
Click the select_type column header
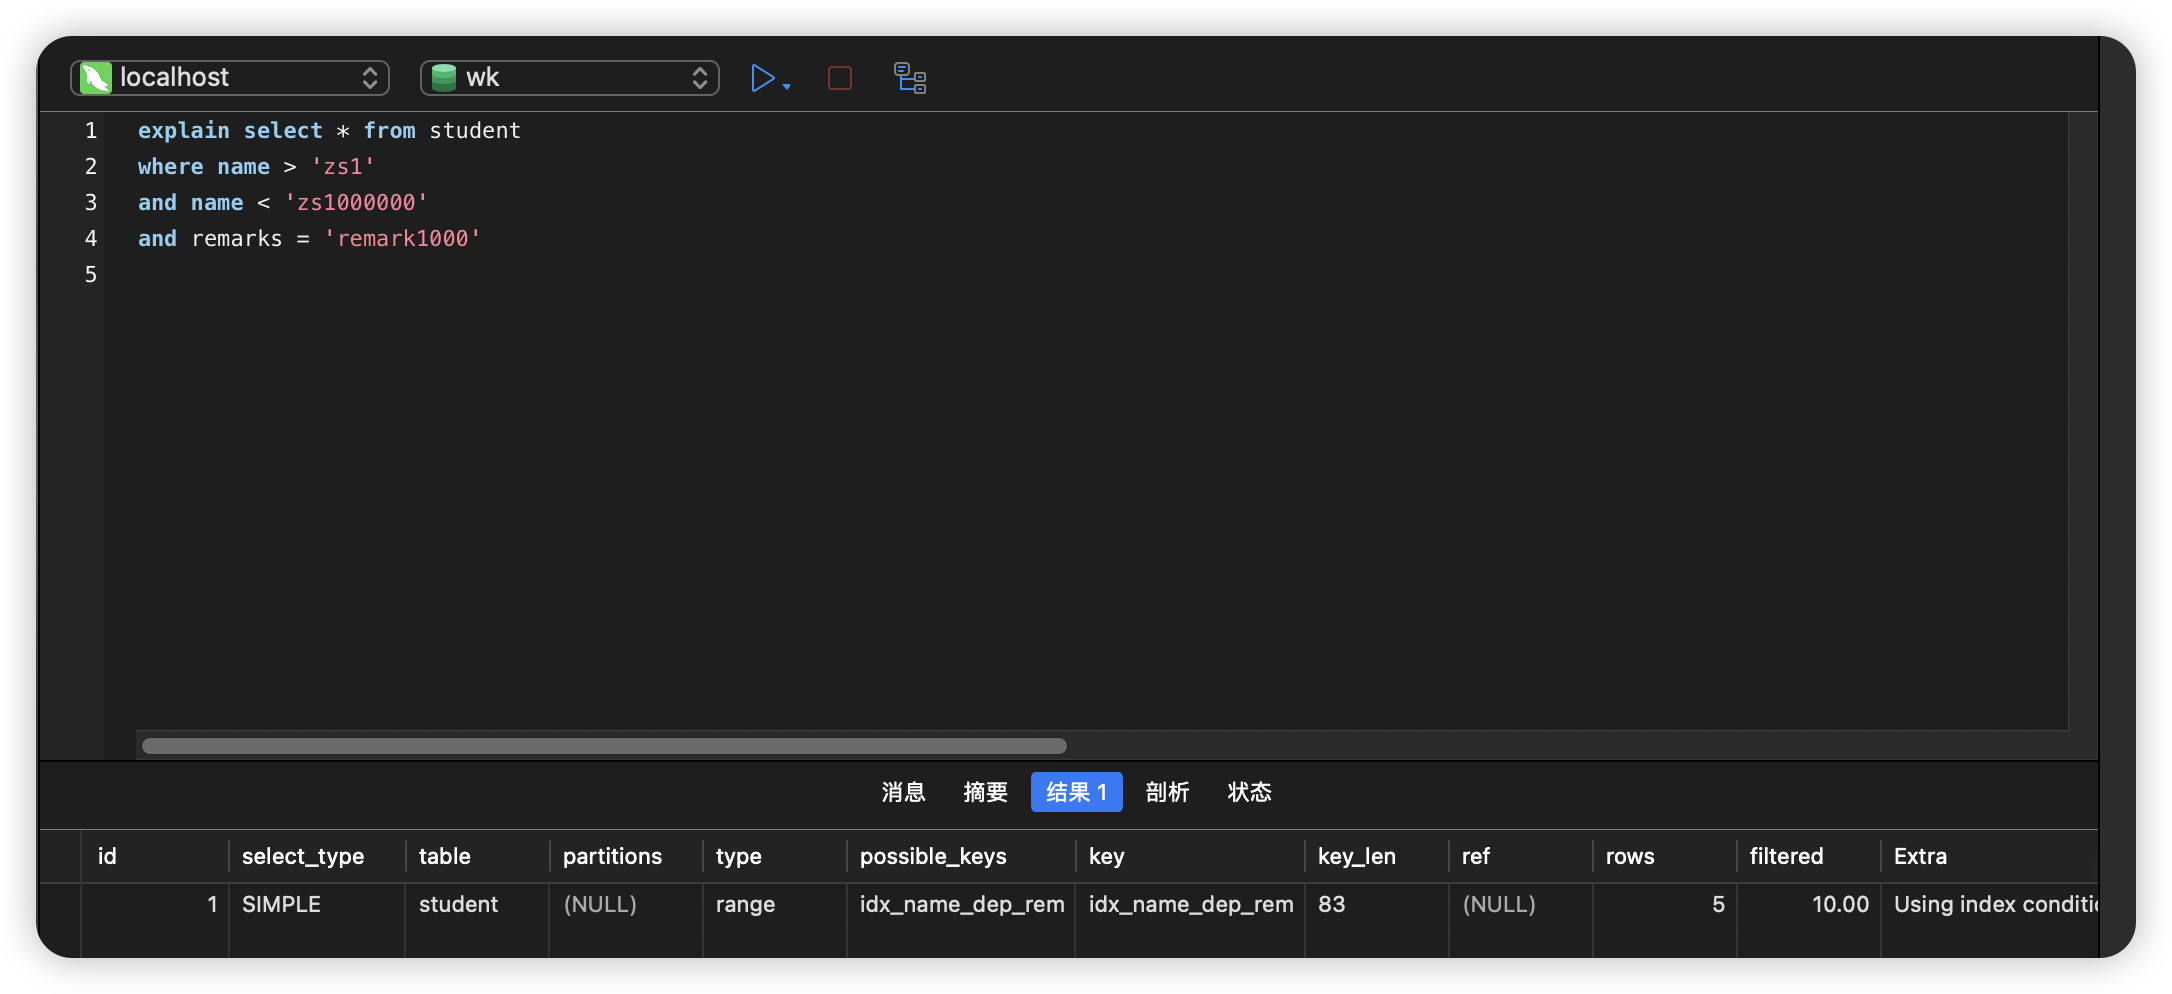pyautogui.click(x=317, y=856)
